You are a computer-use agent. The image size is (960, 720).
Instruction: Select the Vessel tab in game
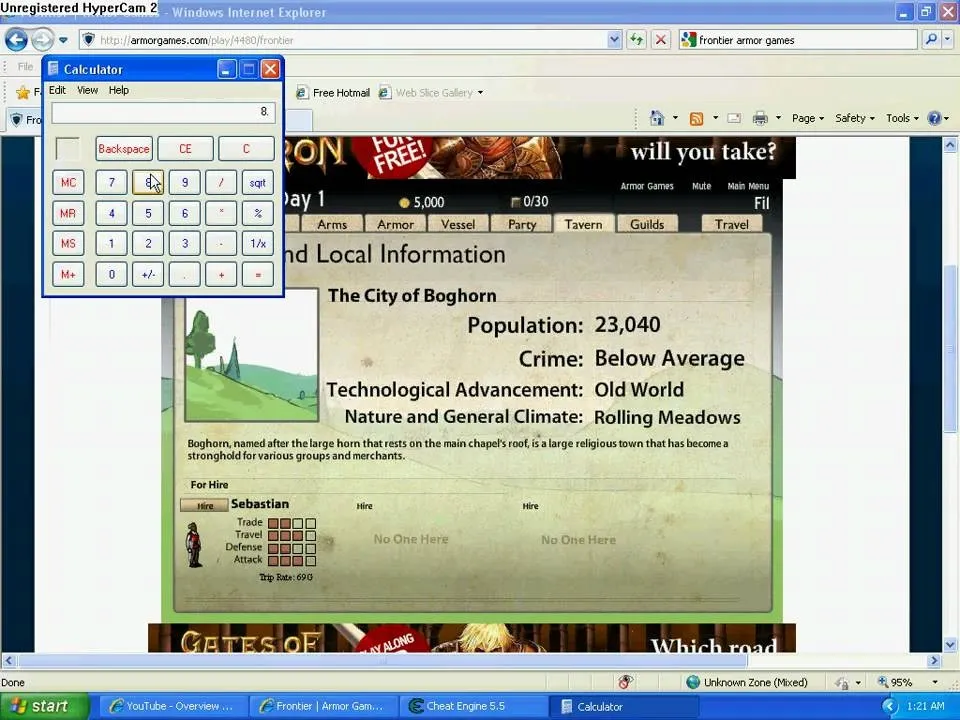[458, 224]
